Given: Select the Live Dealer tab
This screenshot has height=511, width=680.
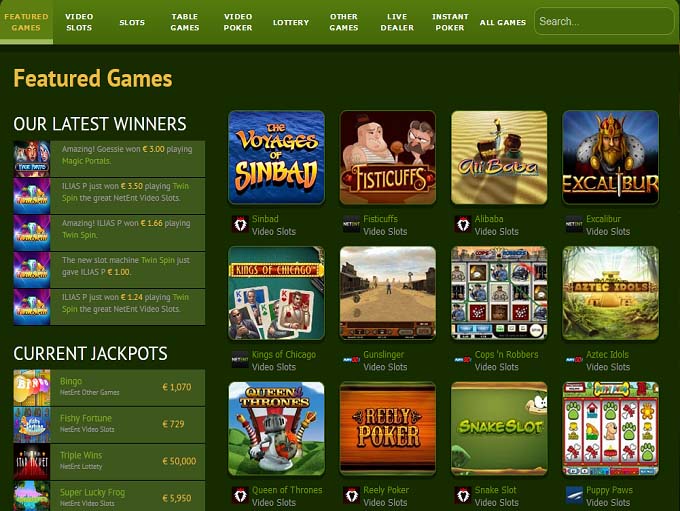Looking at the screenshot, I should point(397,22).
